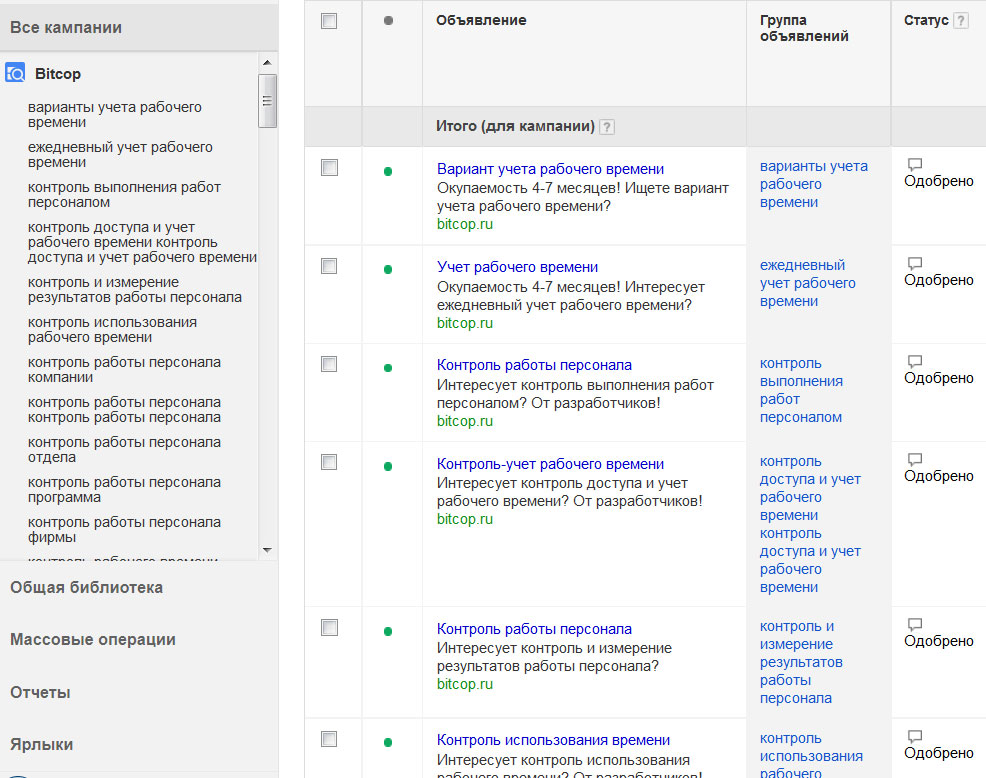The height and width of the screenshot is (778, 986).
Task: Expand the Массовые операции section
Action: click(x=93, y=640)
